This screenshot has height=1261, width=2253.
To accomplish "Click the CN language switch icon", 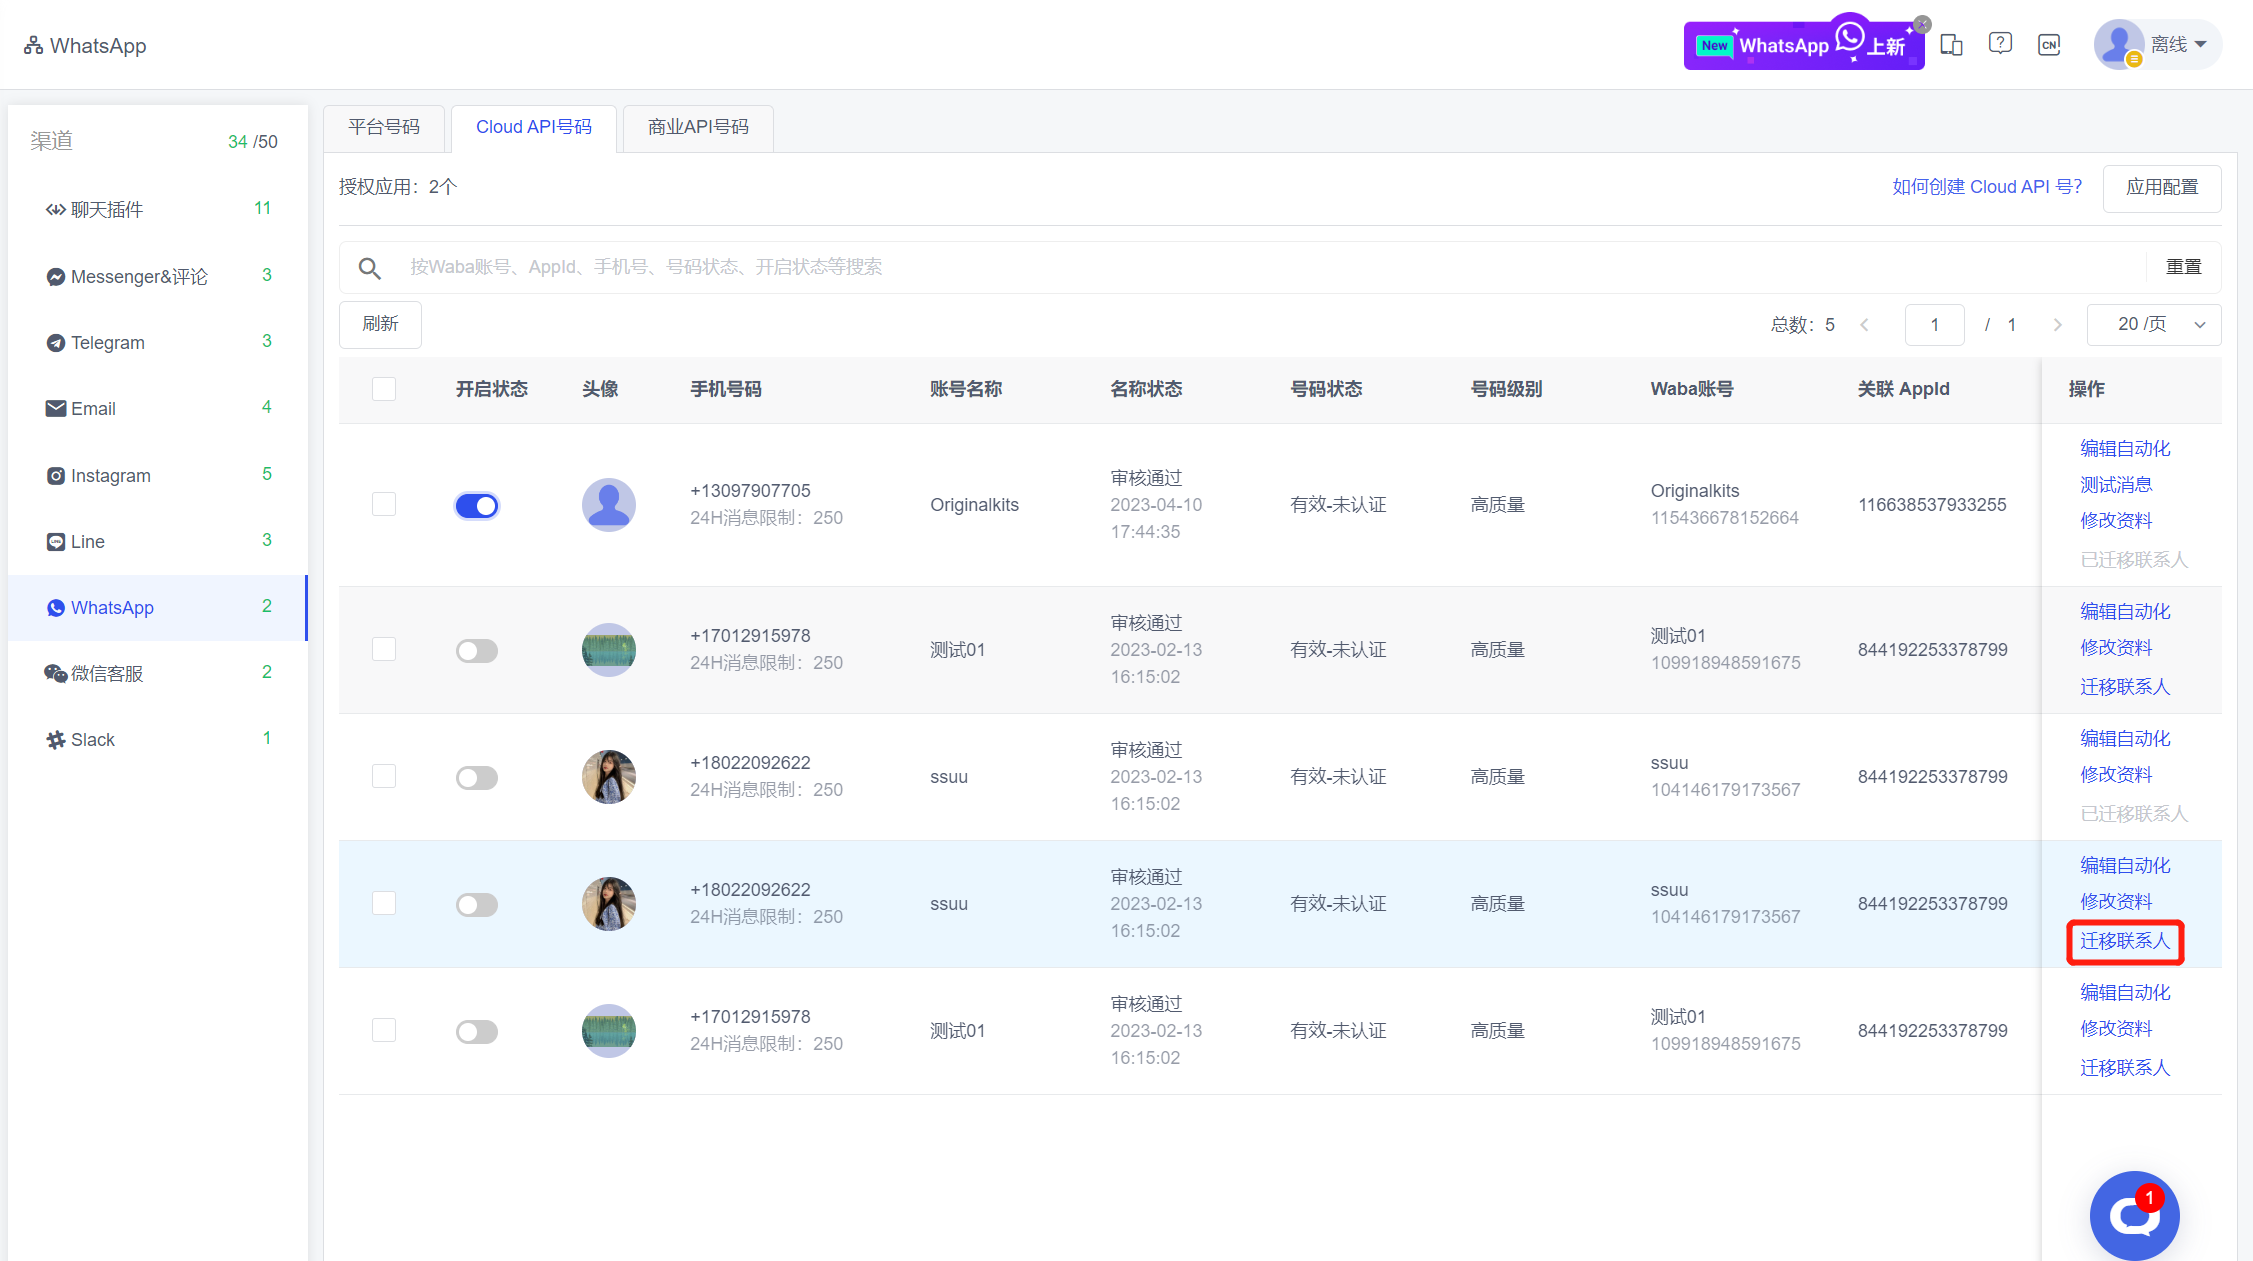I will click(2049, 45).
